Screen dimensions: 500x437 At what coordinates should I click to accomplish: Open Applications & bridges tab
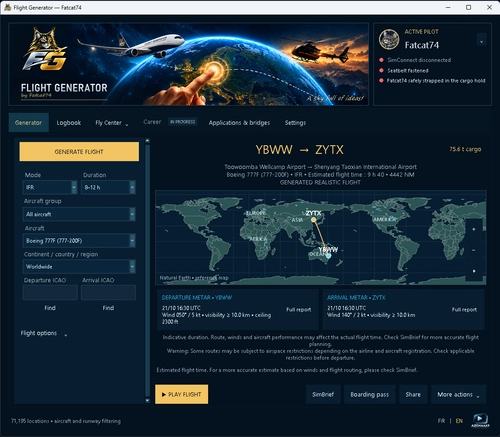(239, 123)
